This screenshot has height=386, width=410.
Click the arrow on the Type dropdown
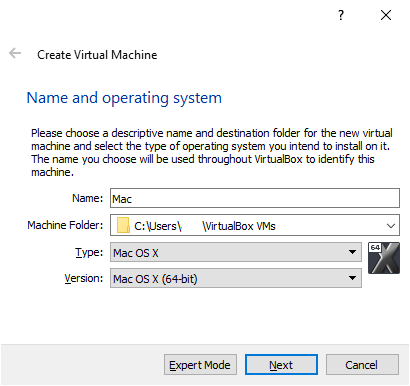352,252
